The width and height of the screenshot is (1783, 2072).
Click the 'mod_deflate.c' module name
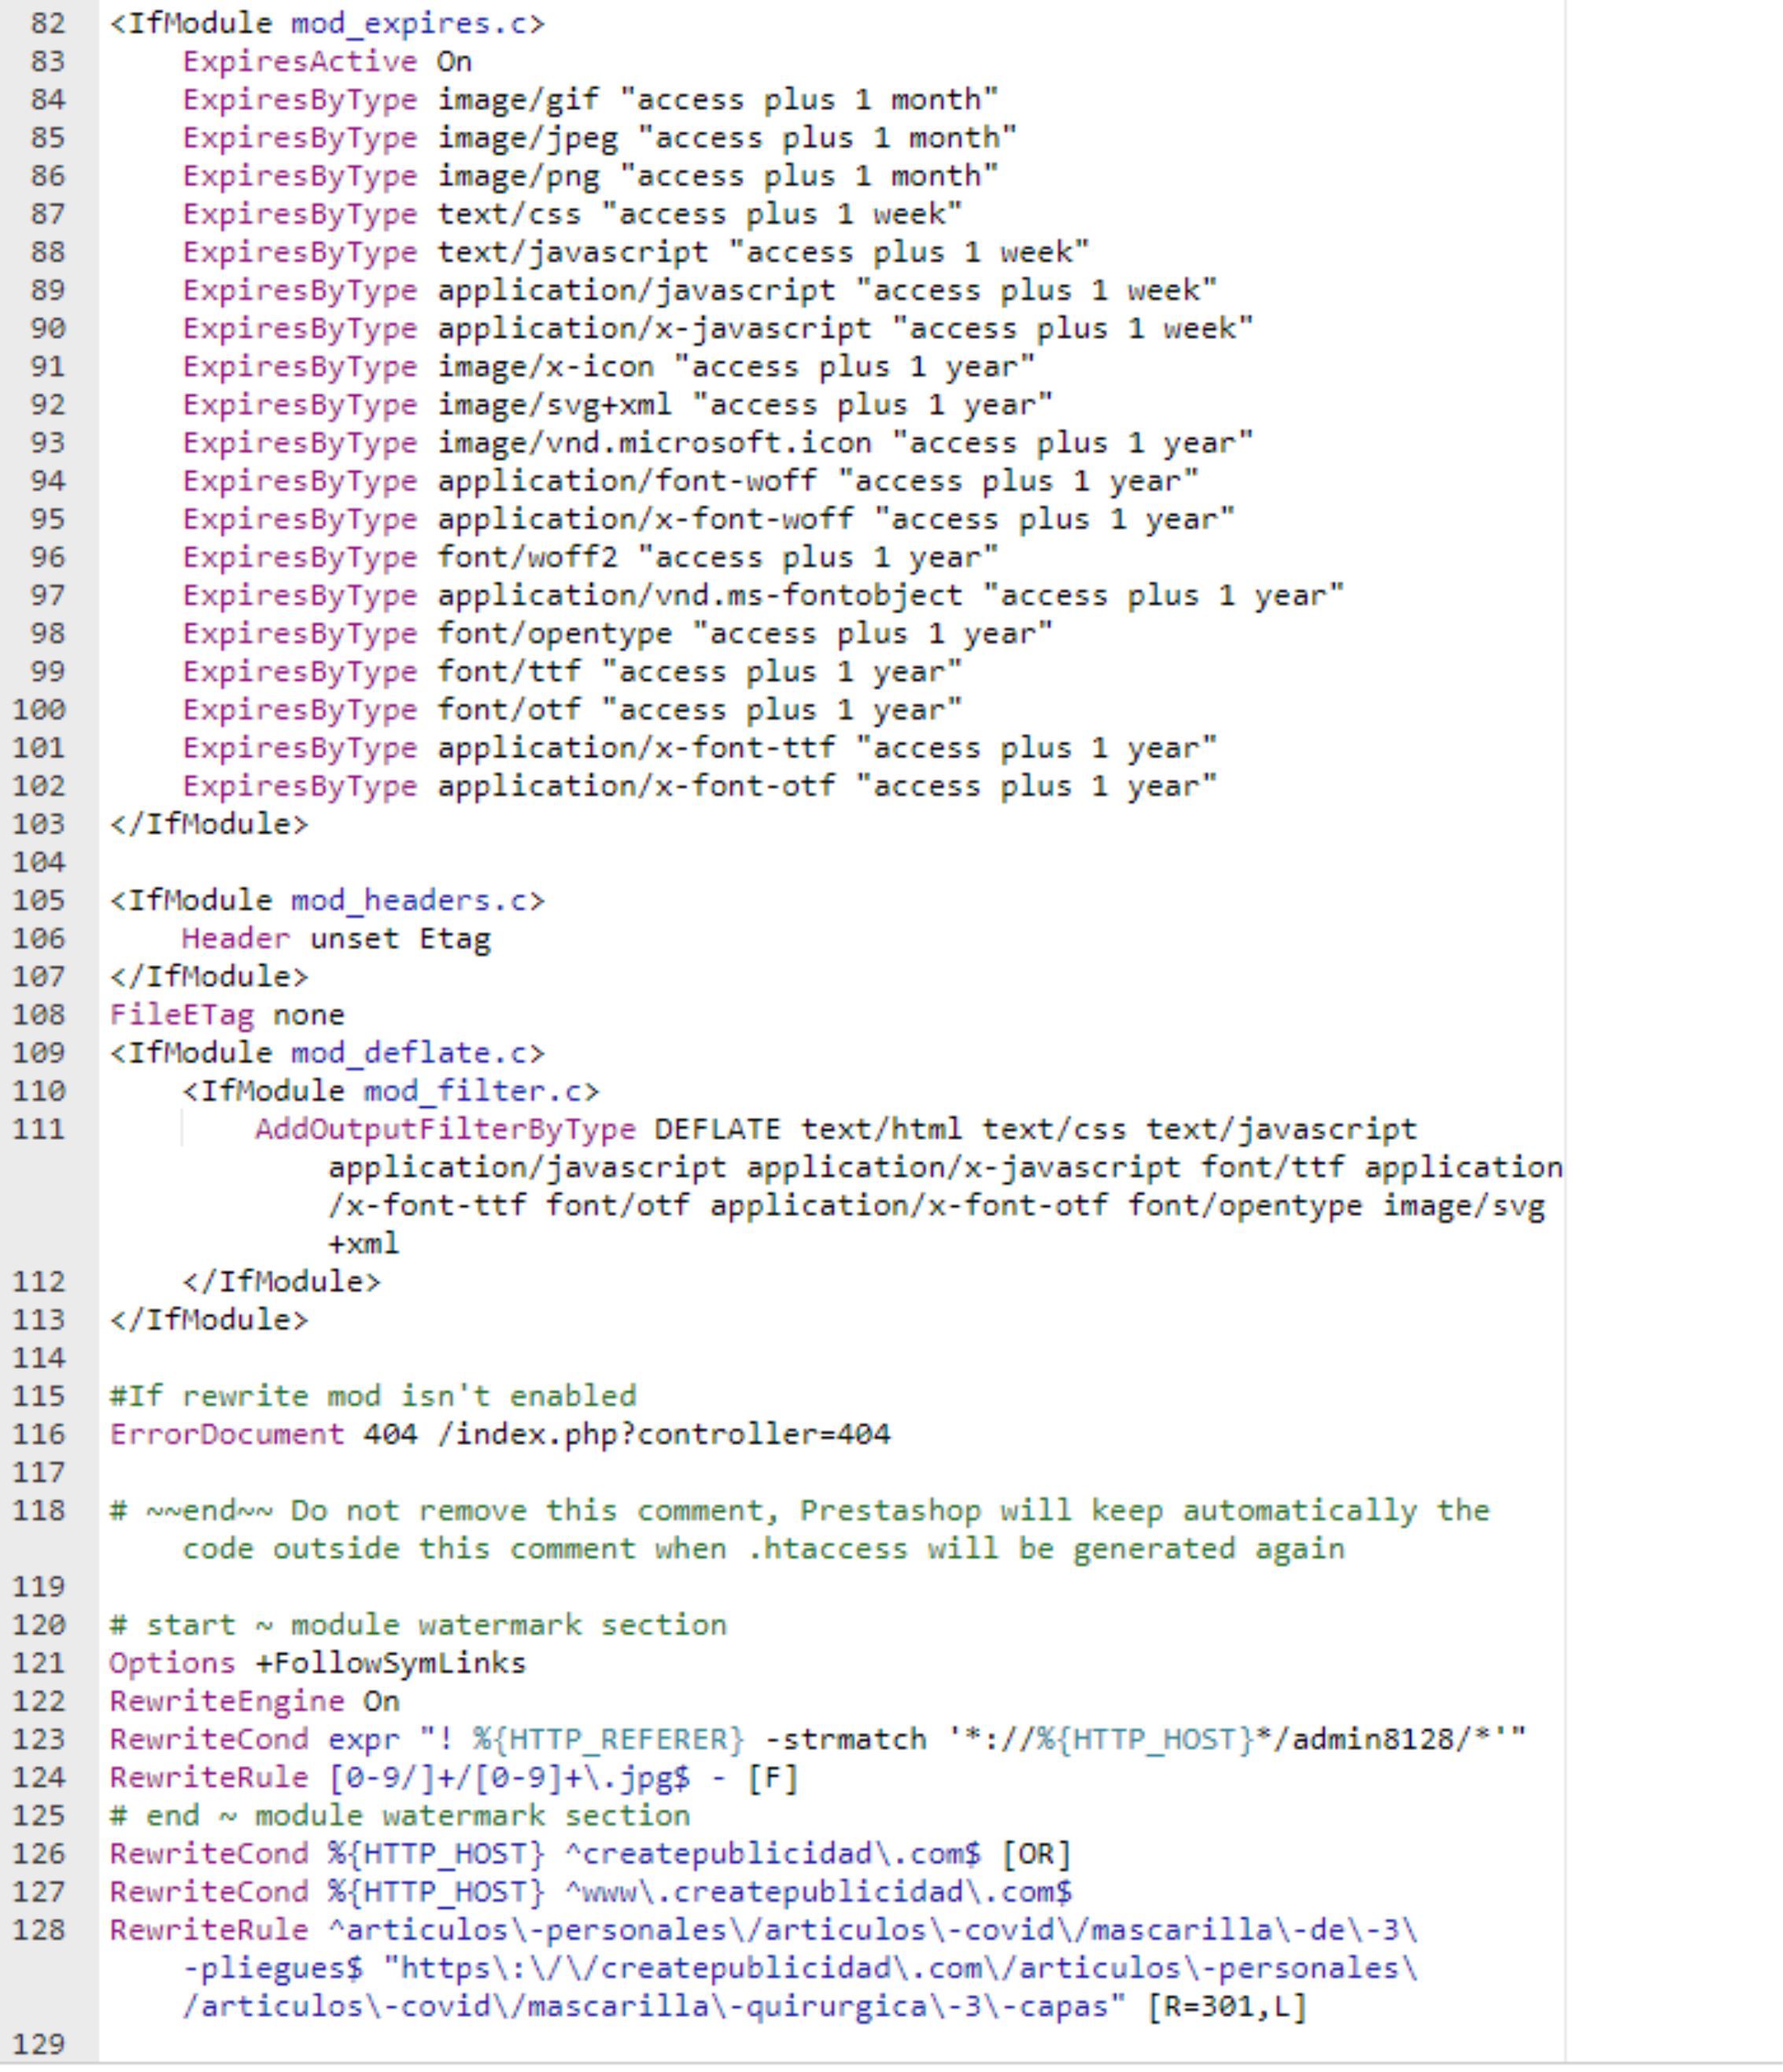click(x=409, y=1053)
